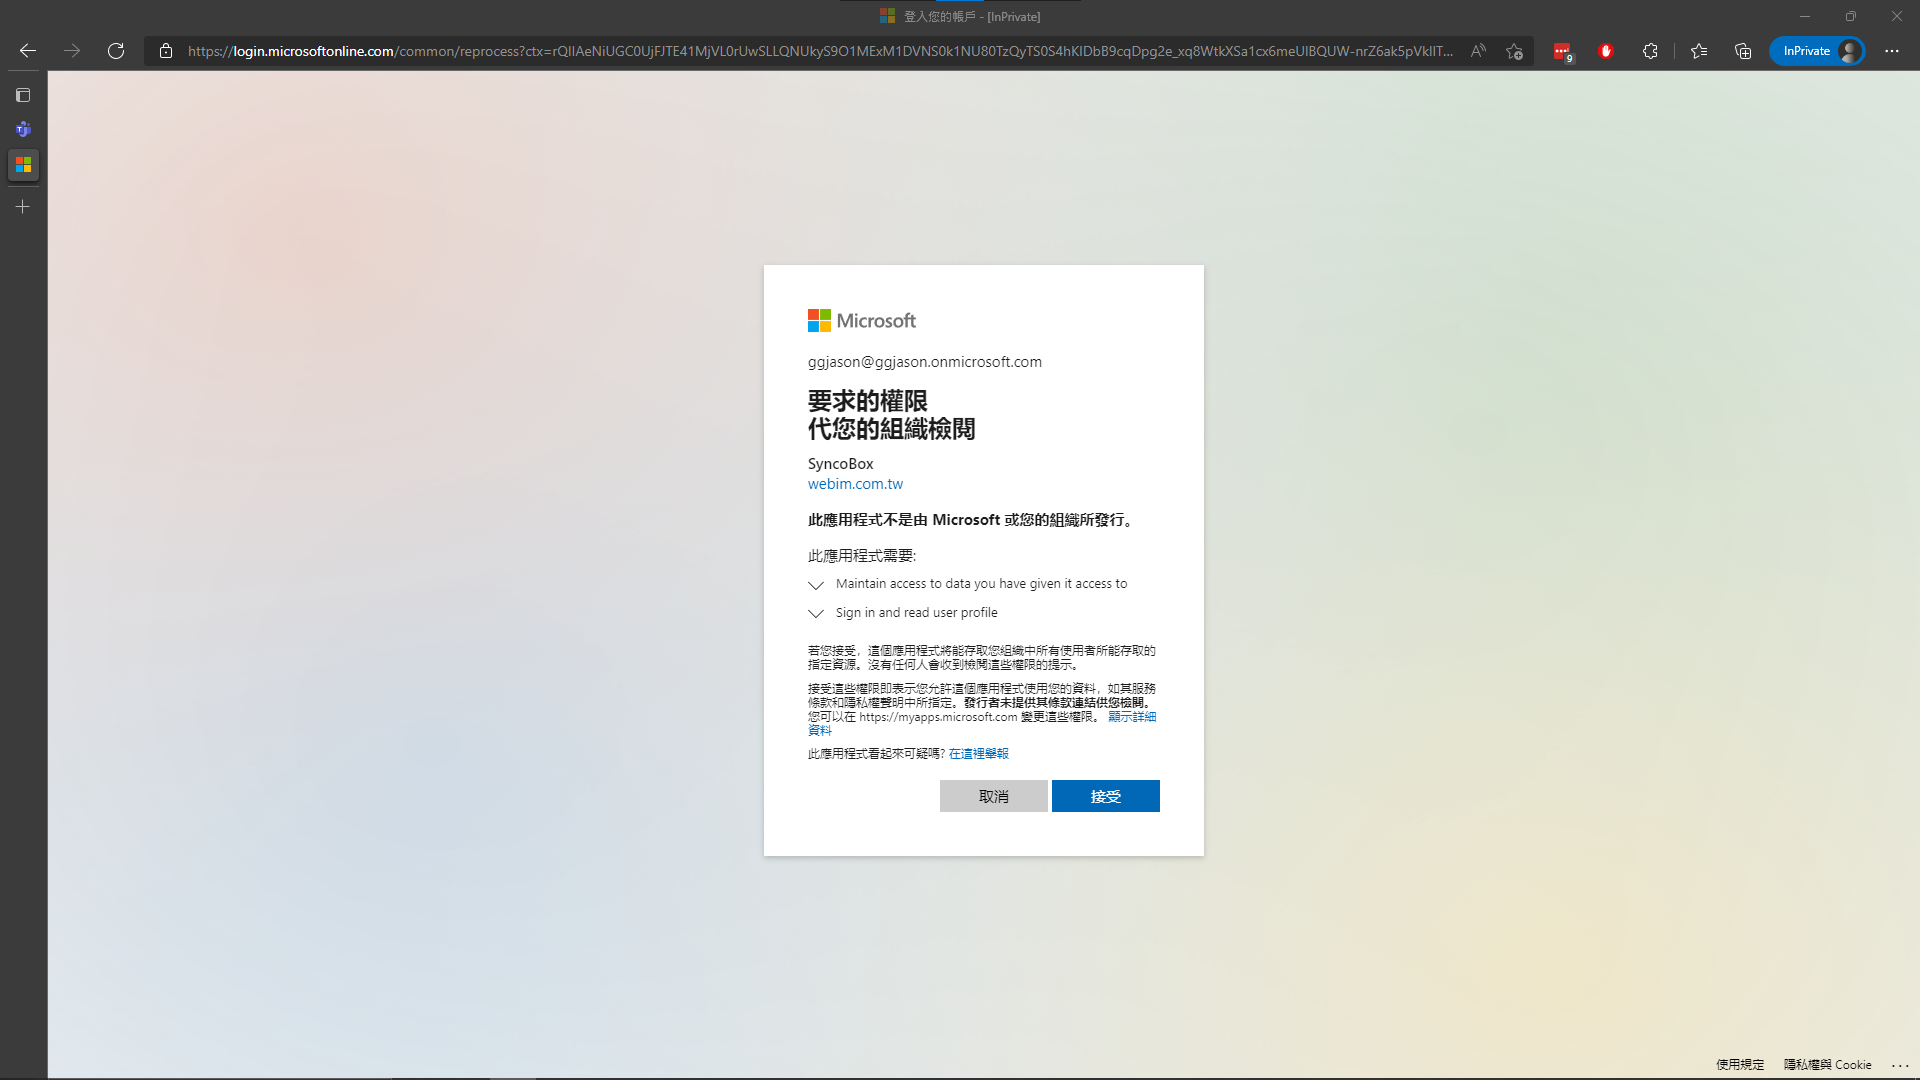Open the Read aloud icon in address bar
This screenshot has height=1080, width=1920.
coord(1478,51)
